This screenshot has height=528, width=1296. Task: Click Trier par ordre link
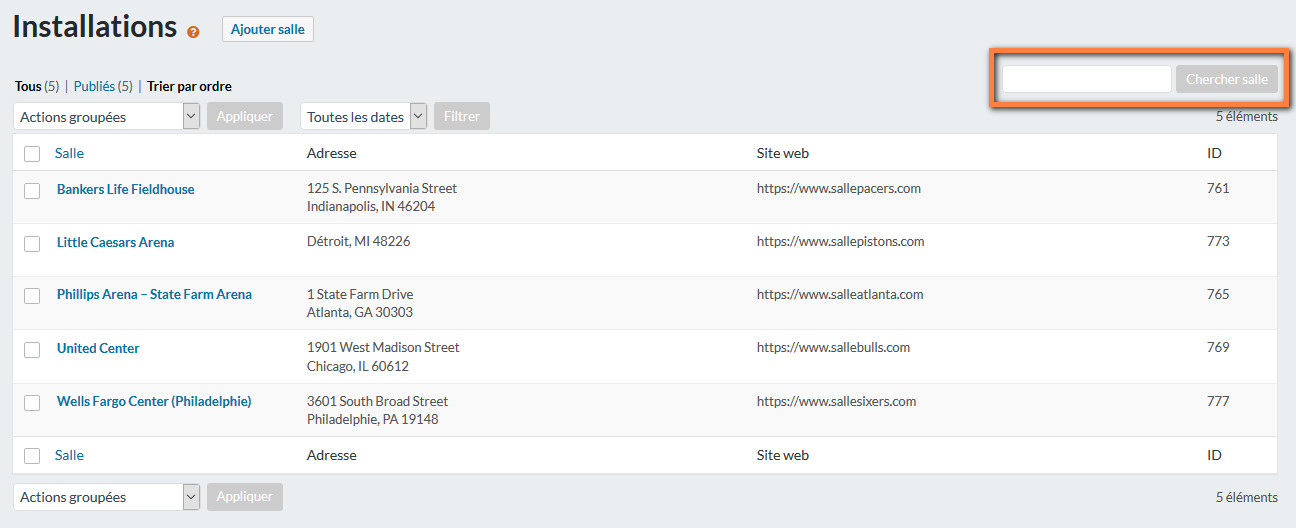[189, 87]
